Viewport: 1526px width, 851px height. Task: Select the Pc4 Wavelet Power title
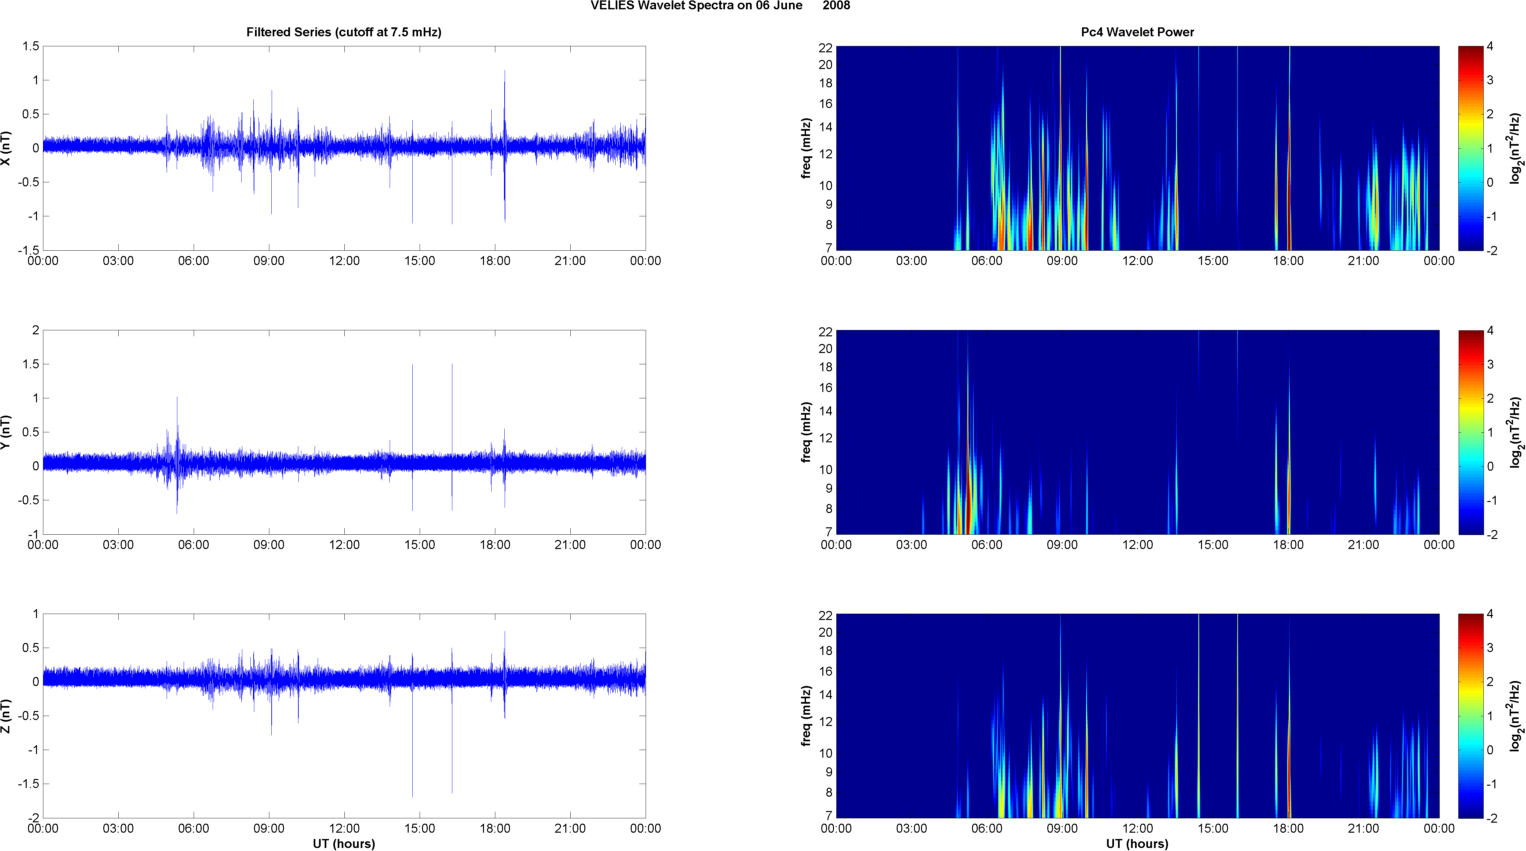click(1137, 32)
